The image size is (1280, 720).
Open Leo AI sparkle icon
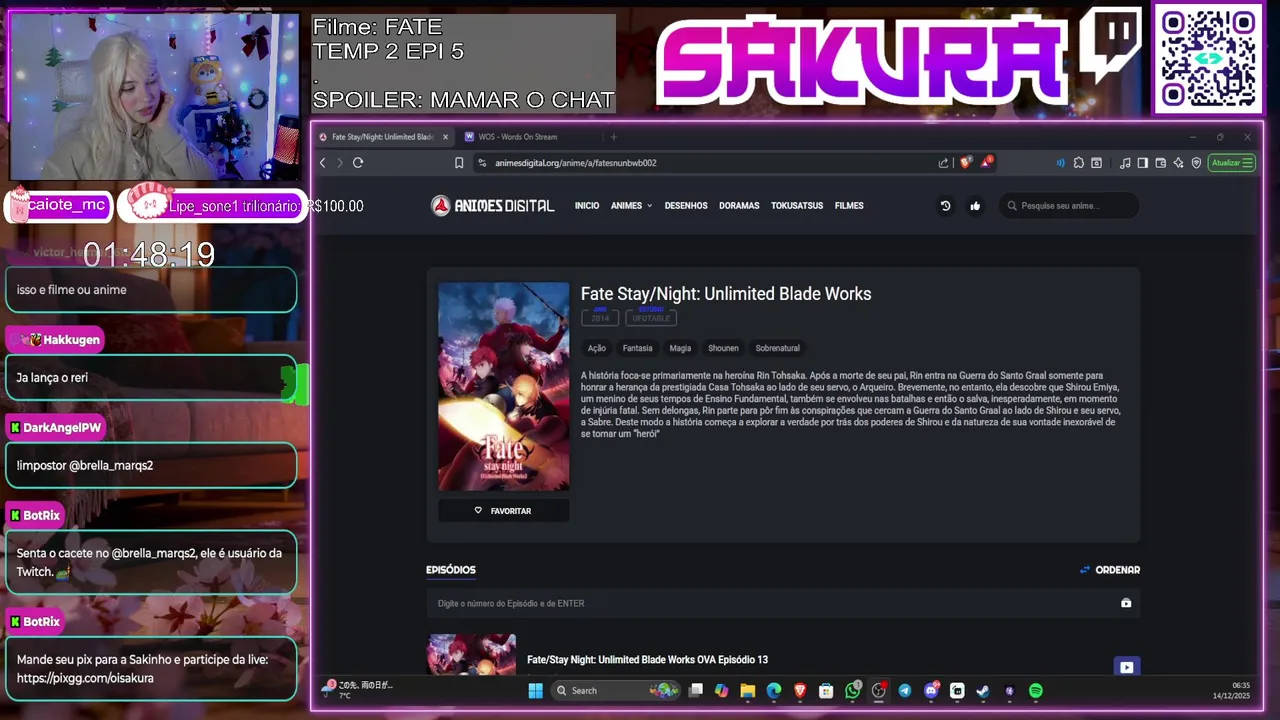[1179, 163]
